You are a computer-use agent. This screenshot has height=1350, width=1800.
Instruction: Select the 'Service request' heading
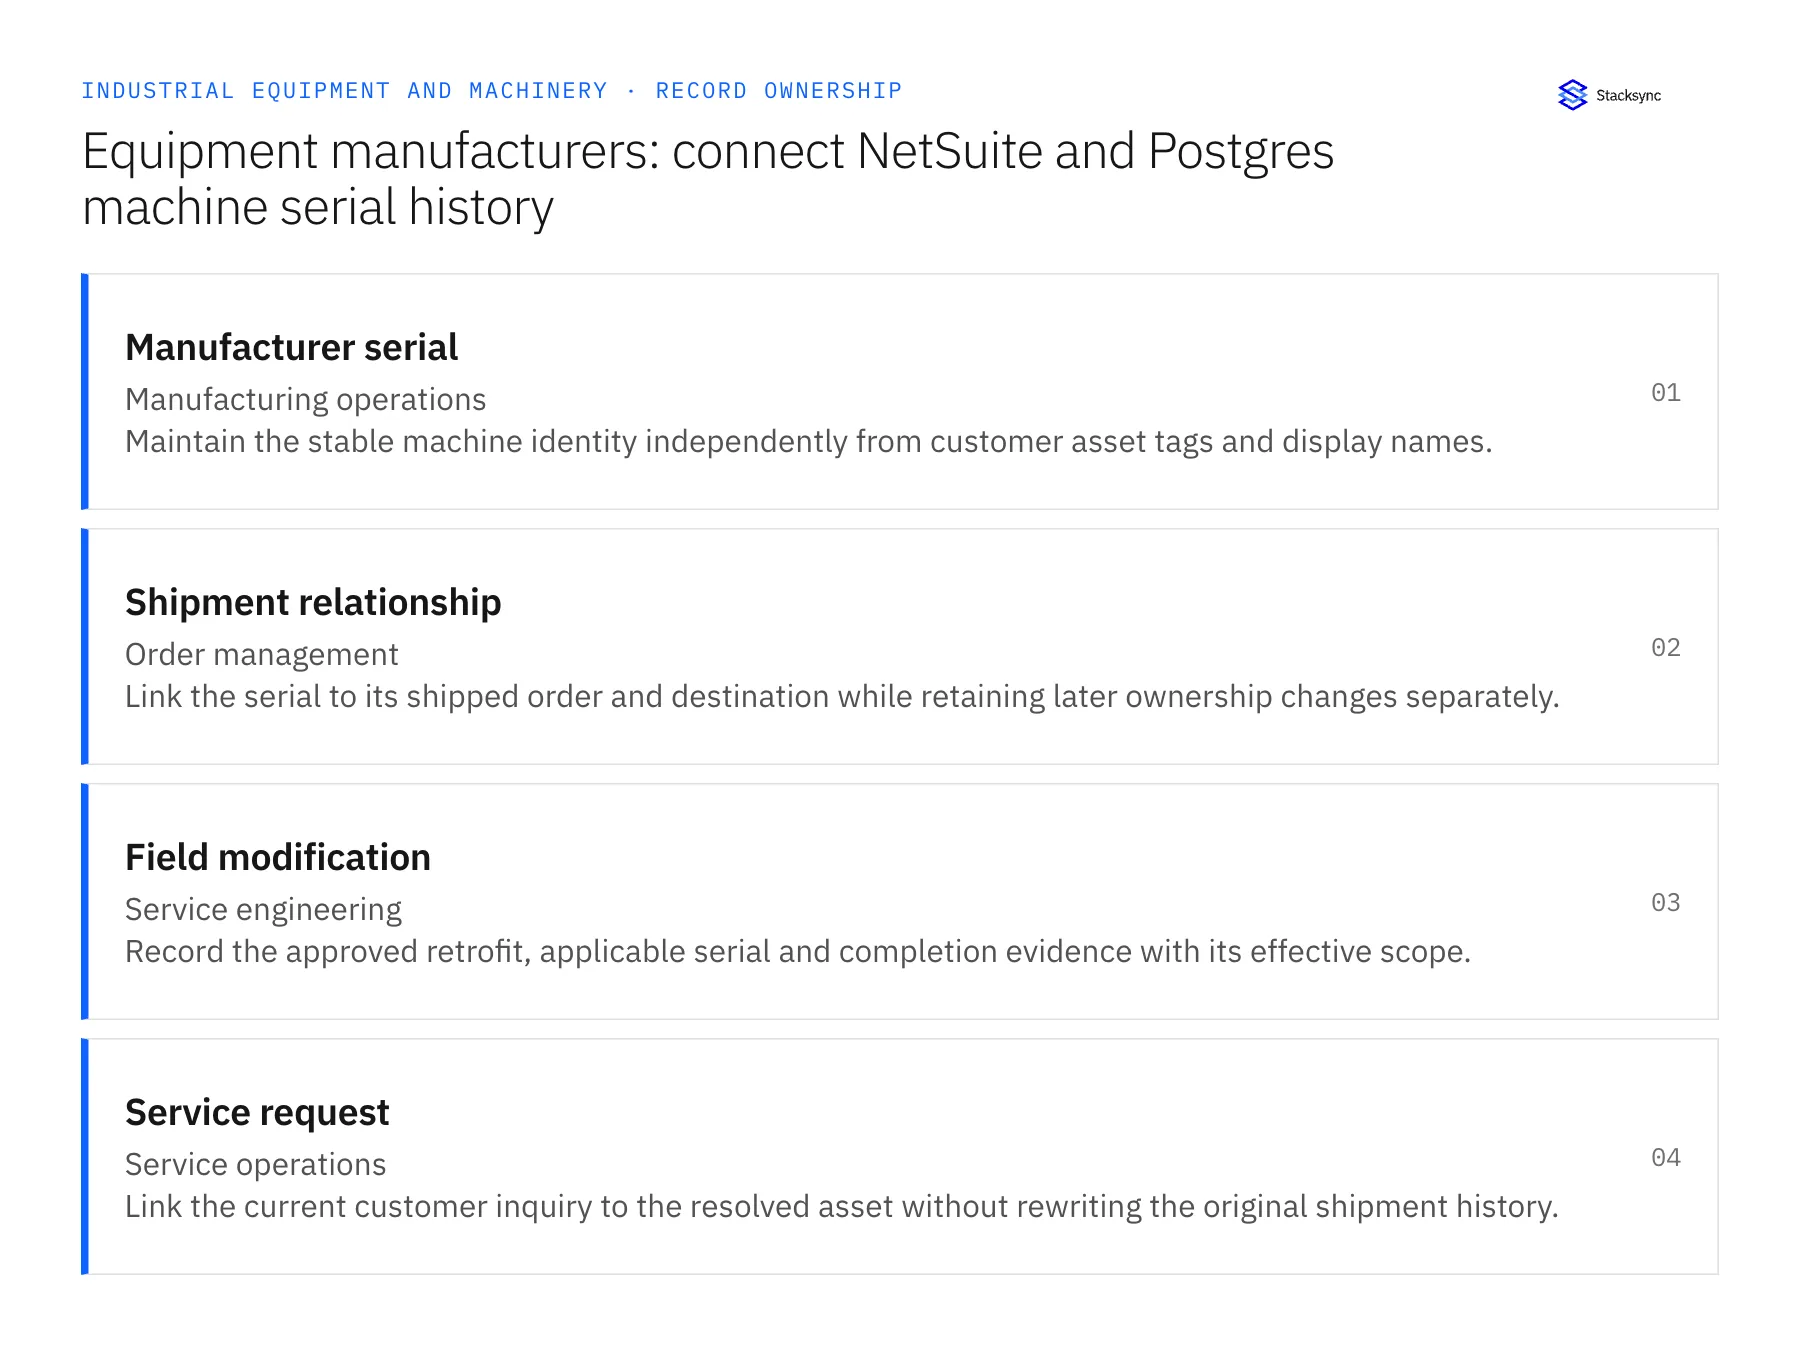[257, 1112]
